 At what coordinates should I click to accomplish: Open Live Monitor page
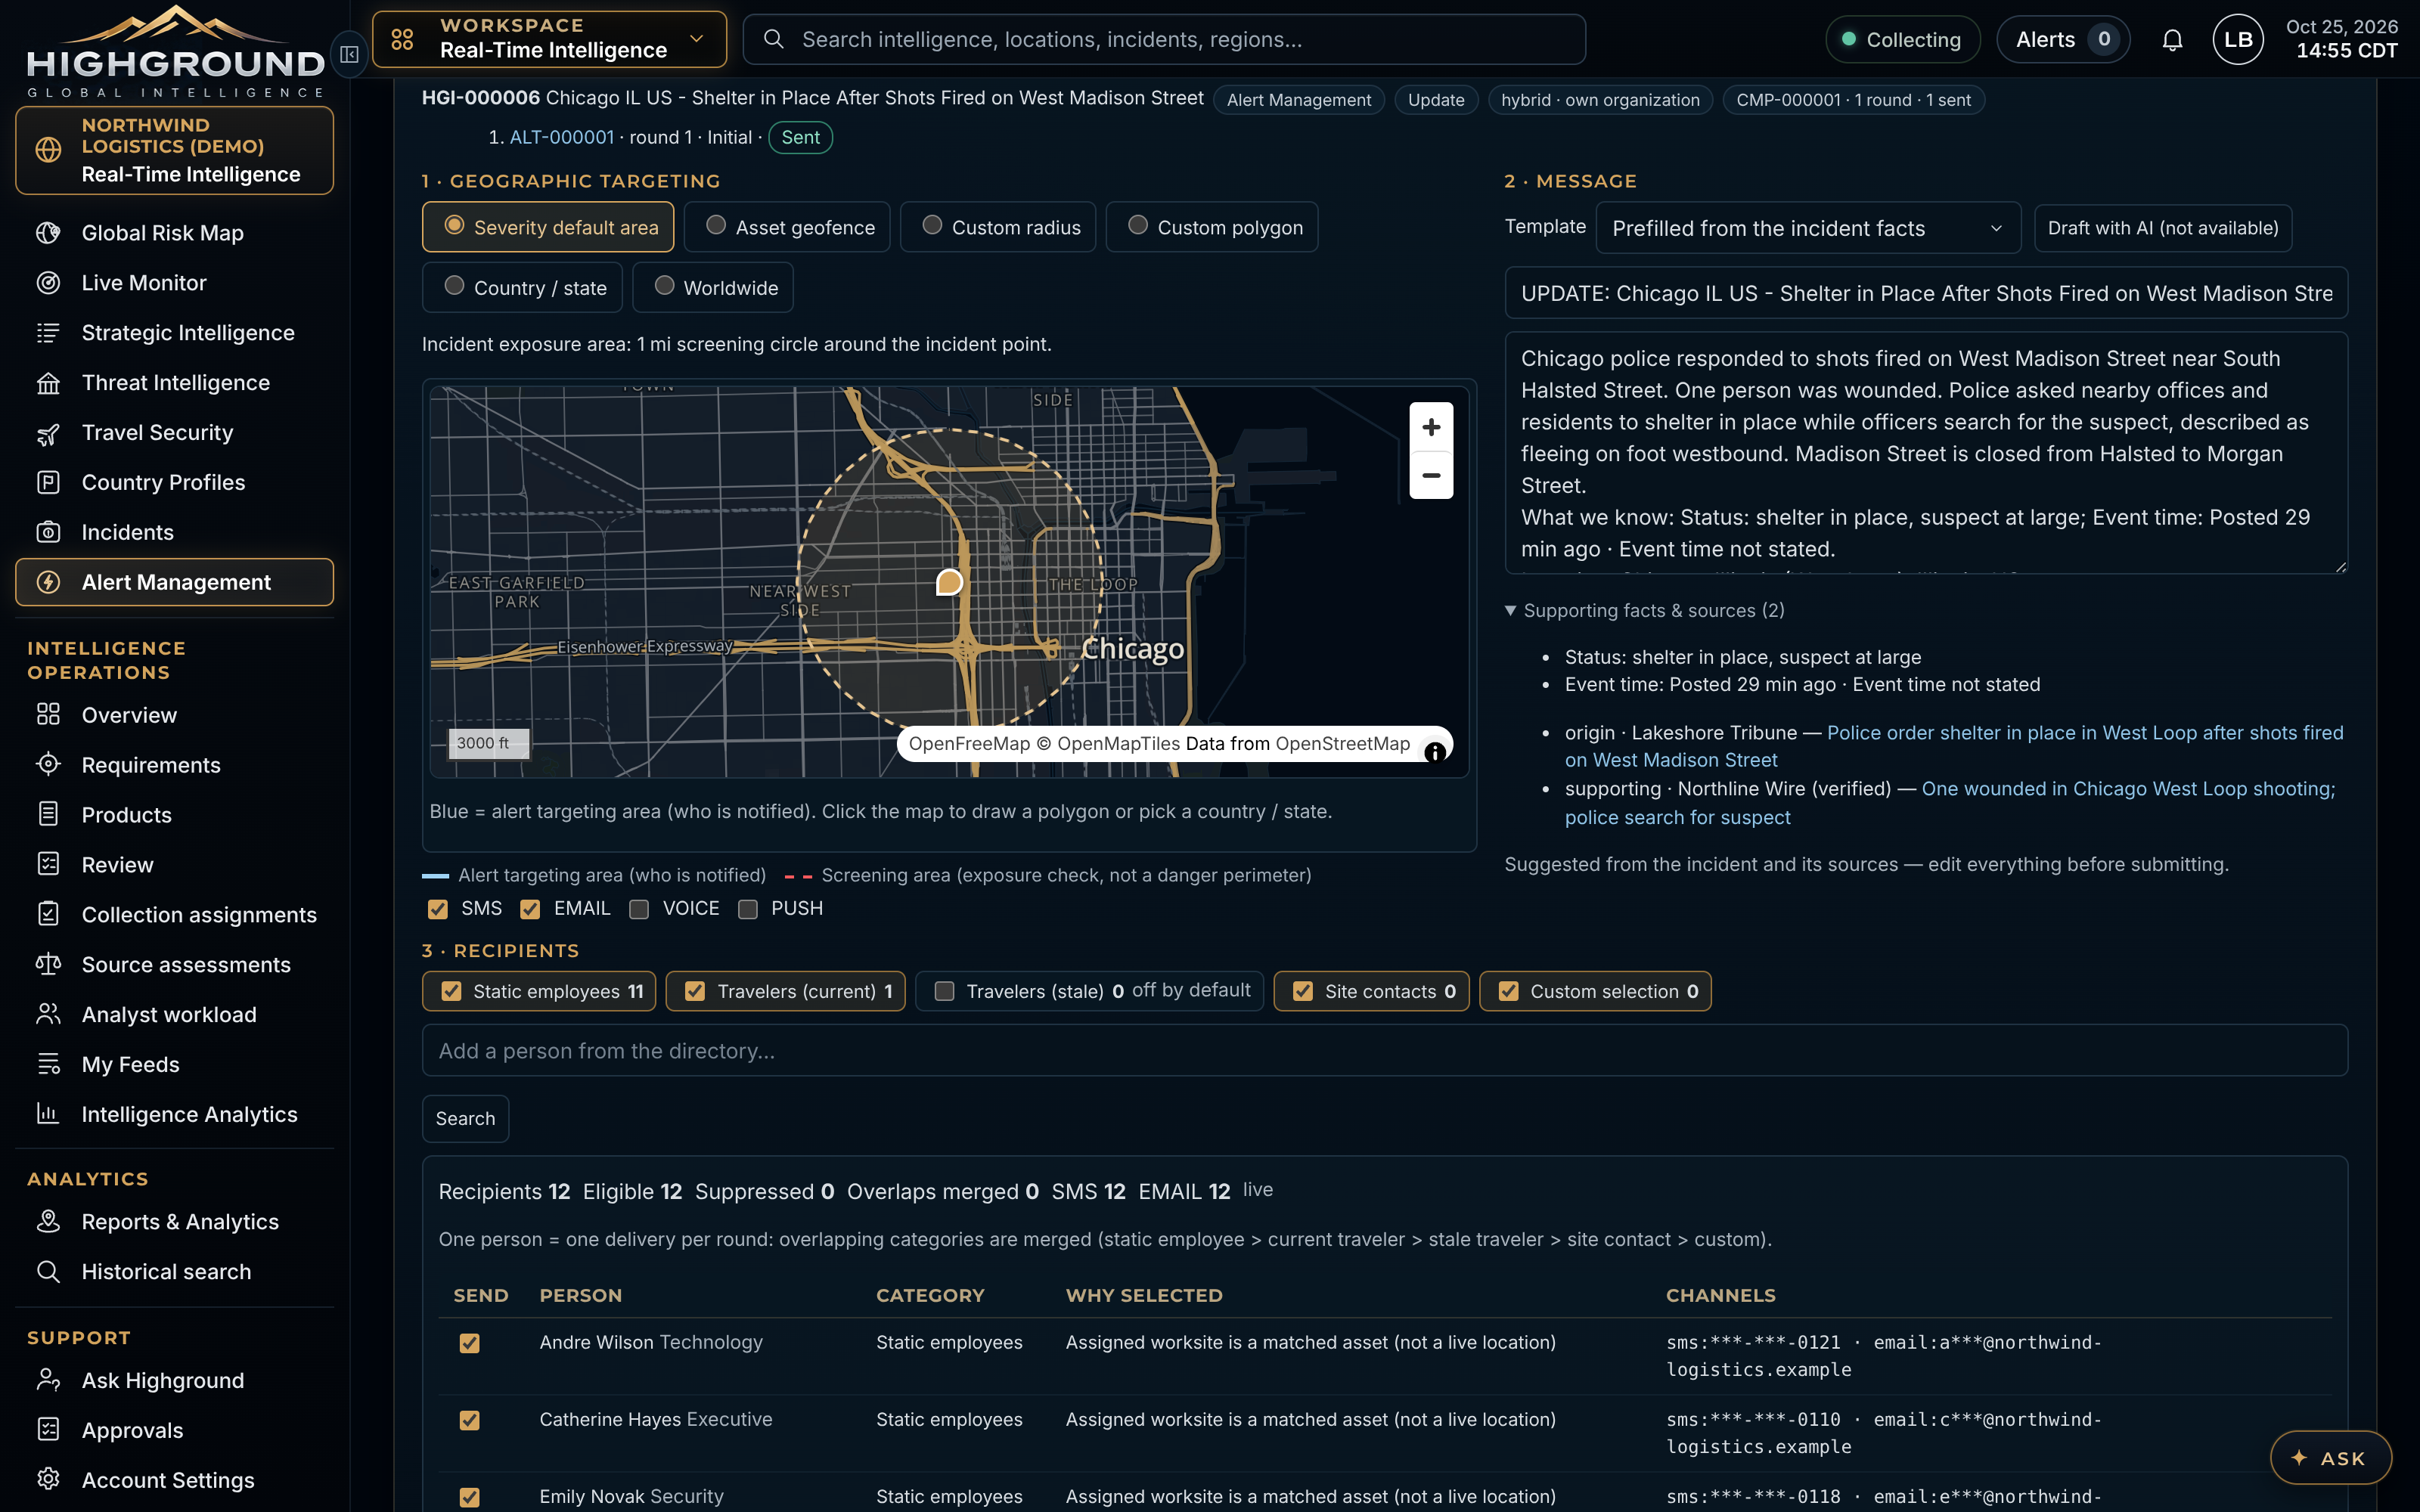(175, 283)
